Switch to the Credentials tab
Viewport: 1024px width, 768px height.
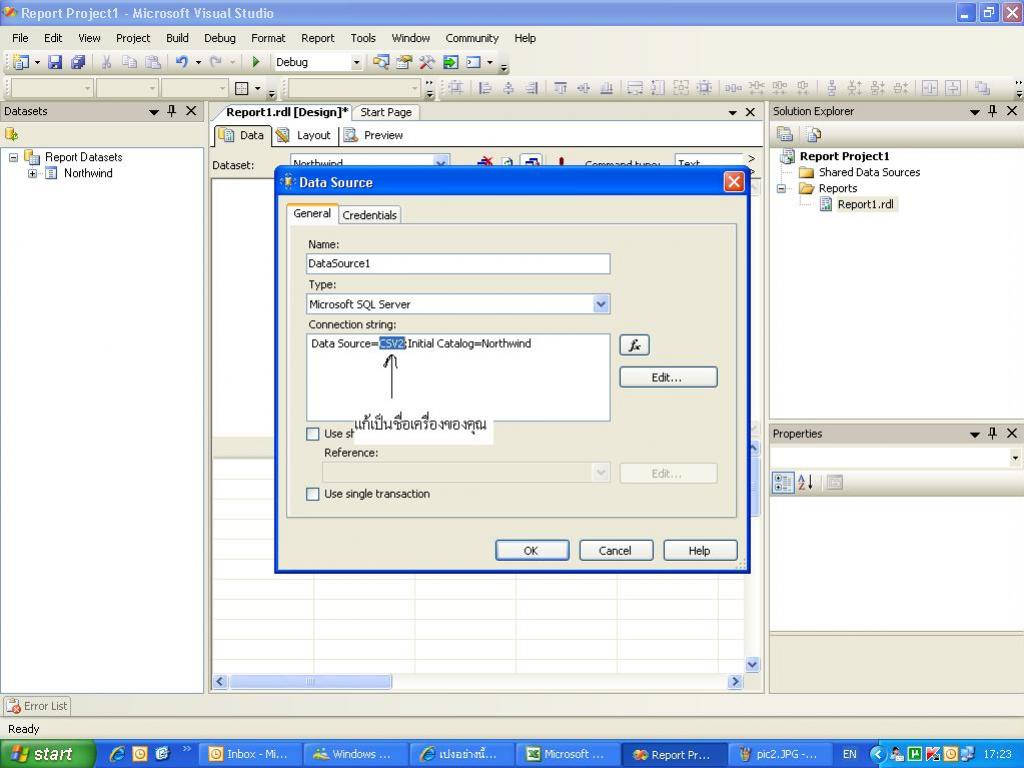point(369,215)
